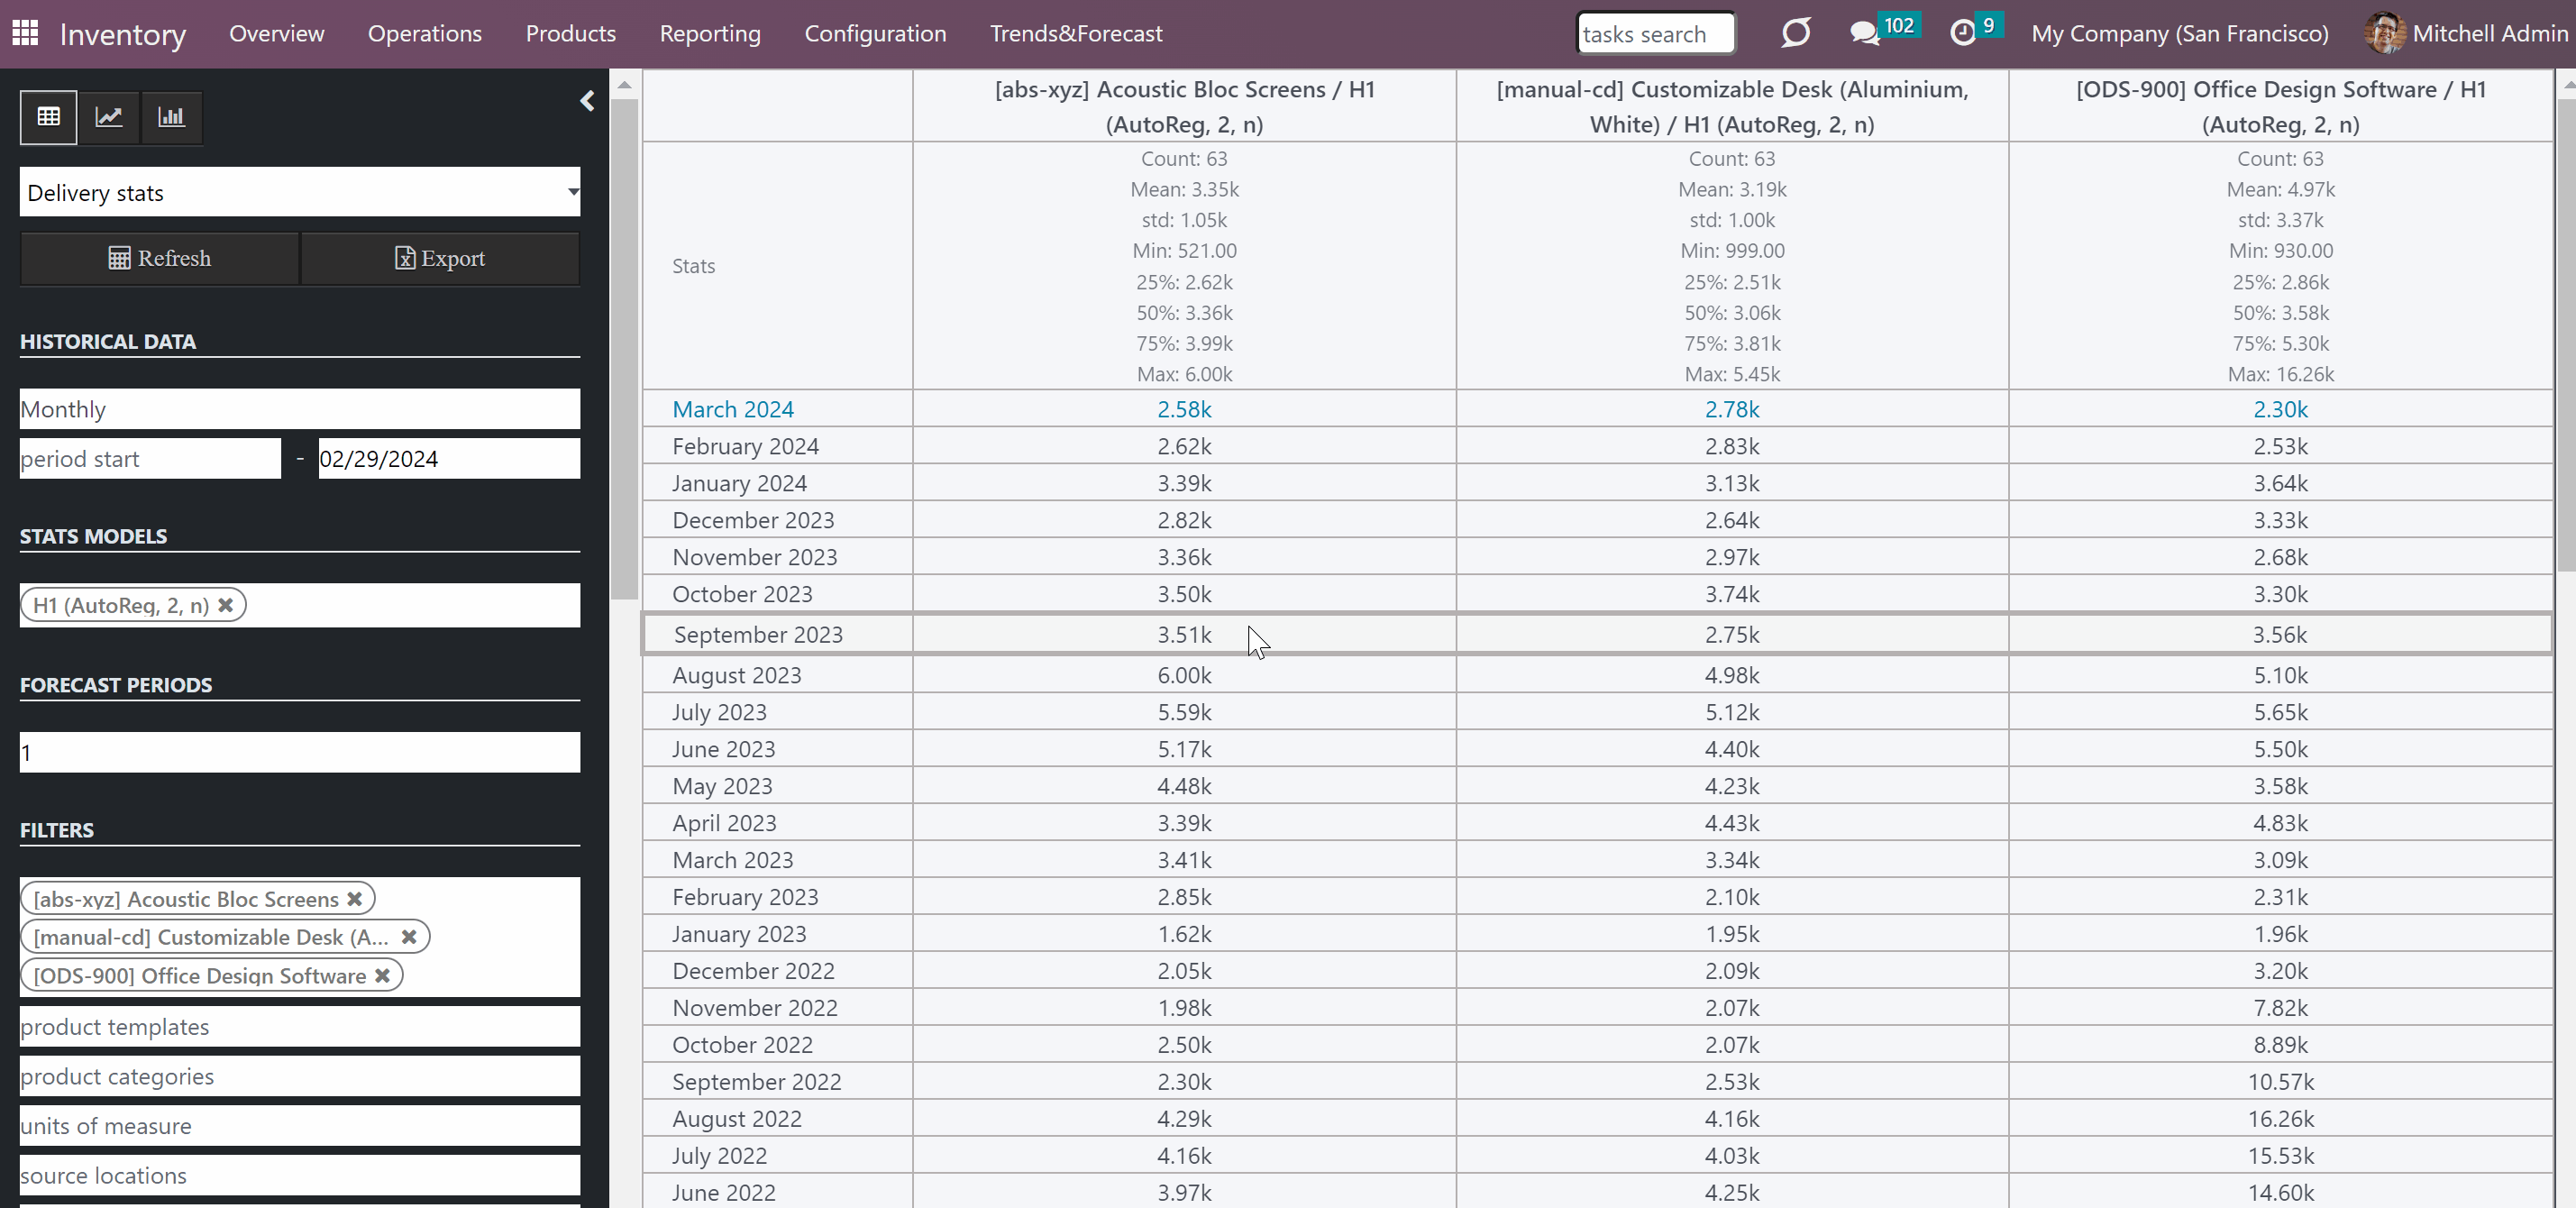Switch to table view icon
Screen dimensions: 2576x1208
48,117
